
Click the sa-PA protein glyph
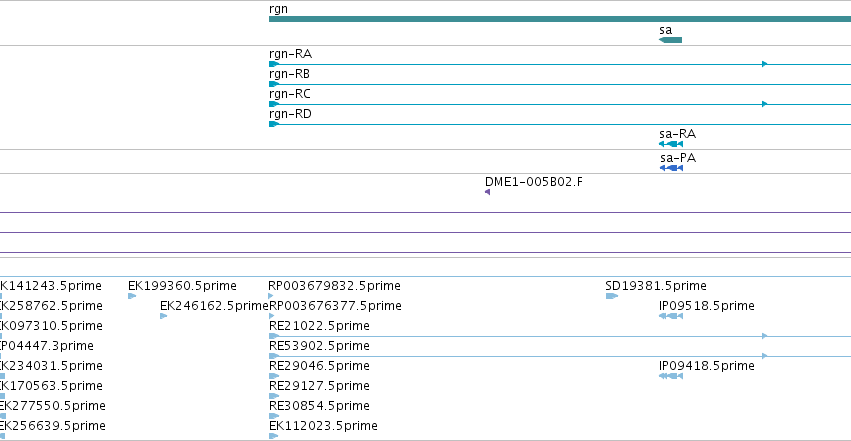click(x=671, y=168)
